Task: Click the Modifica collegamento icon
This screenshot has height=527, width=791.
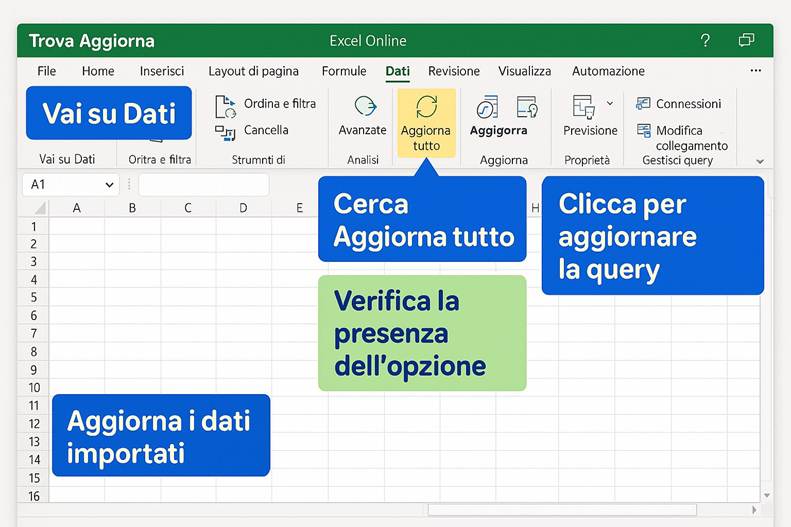Action: [x=644, y=130]
